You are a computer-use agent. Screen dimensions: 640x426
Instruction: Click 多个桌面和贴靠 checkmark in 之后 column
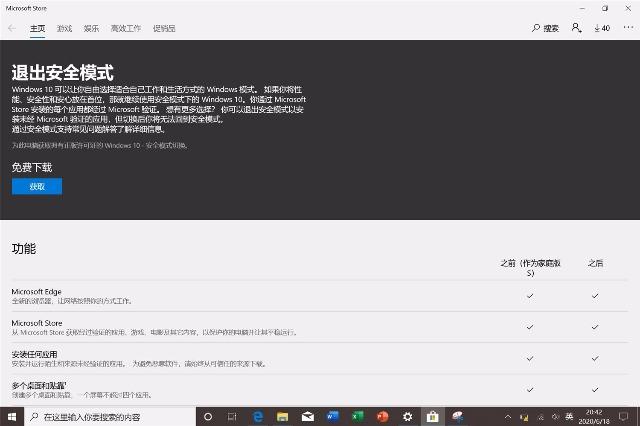[595, 390]
